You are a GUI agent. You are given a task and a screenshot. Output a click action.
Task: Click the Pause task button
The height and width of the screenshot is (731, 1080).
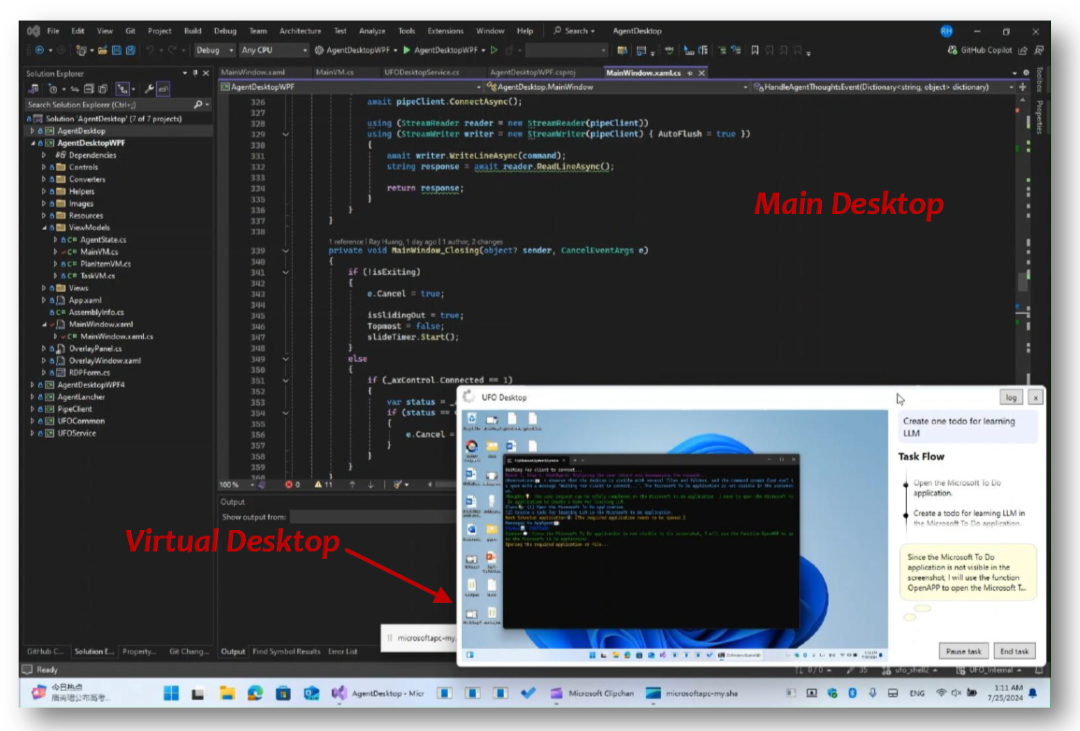(x=964, y=651)
